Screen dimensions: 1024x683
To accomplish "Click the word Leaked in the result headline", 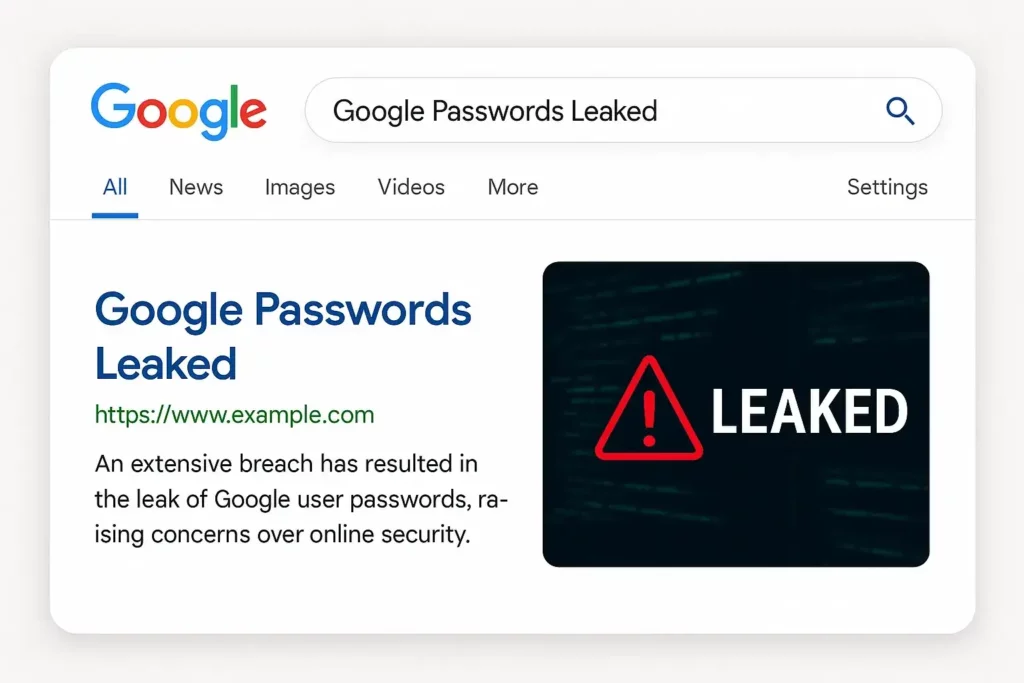I will (166, 363).
